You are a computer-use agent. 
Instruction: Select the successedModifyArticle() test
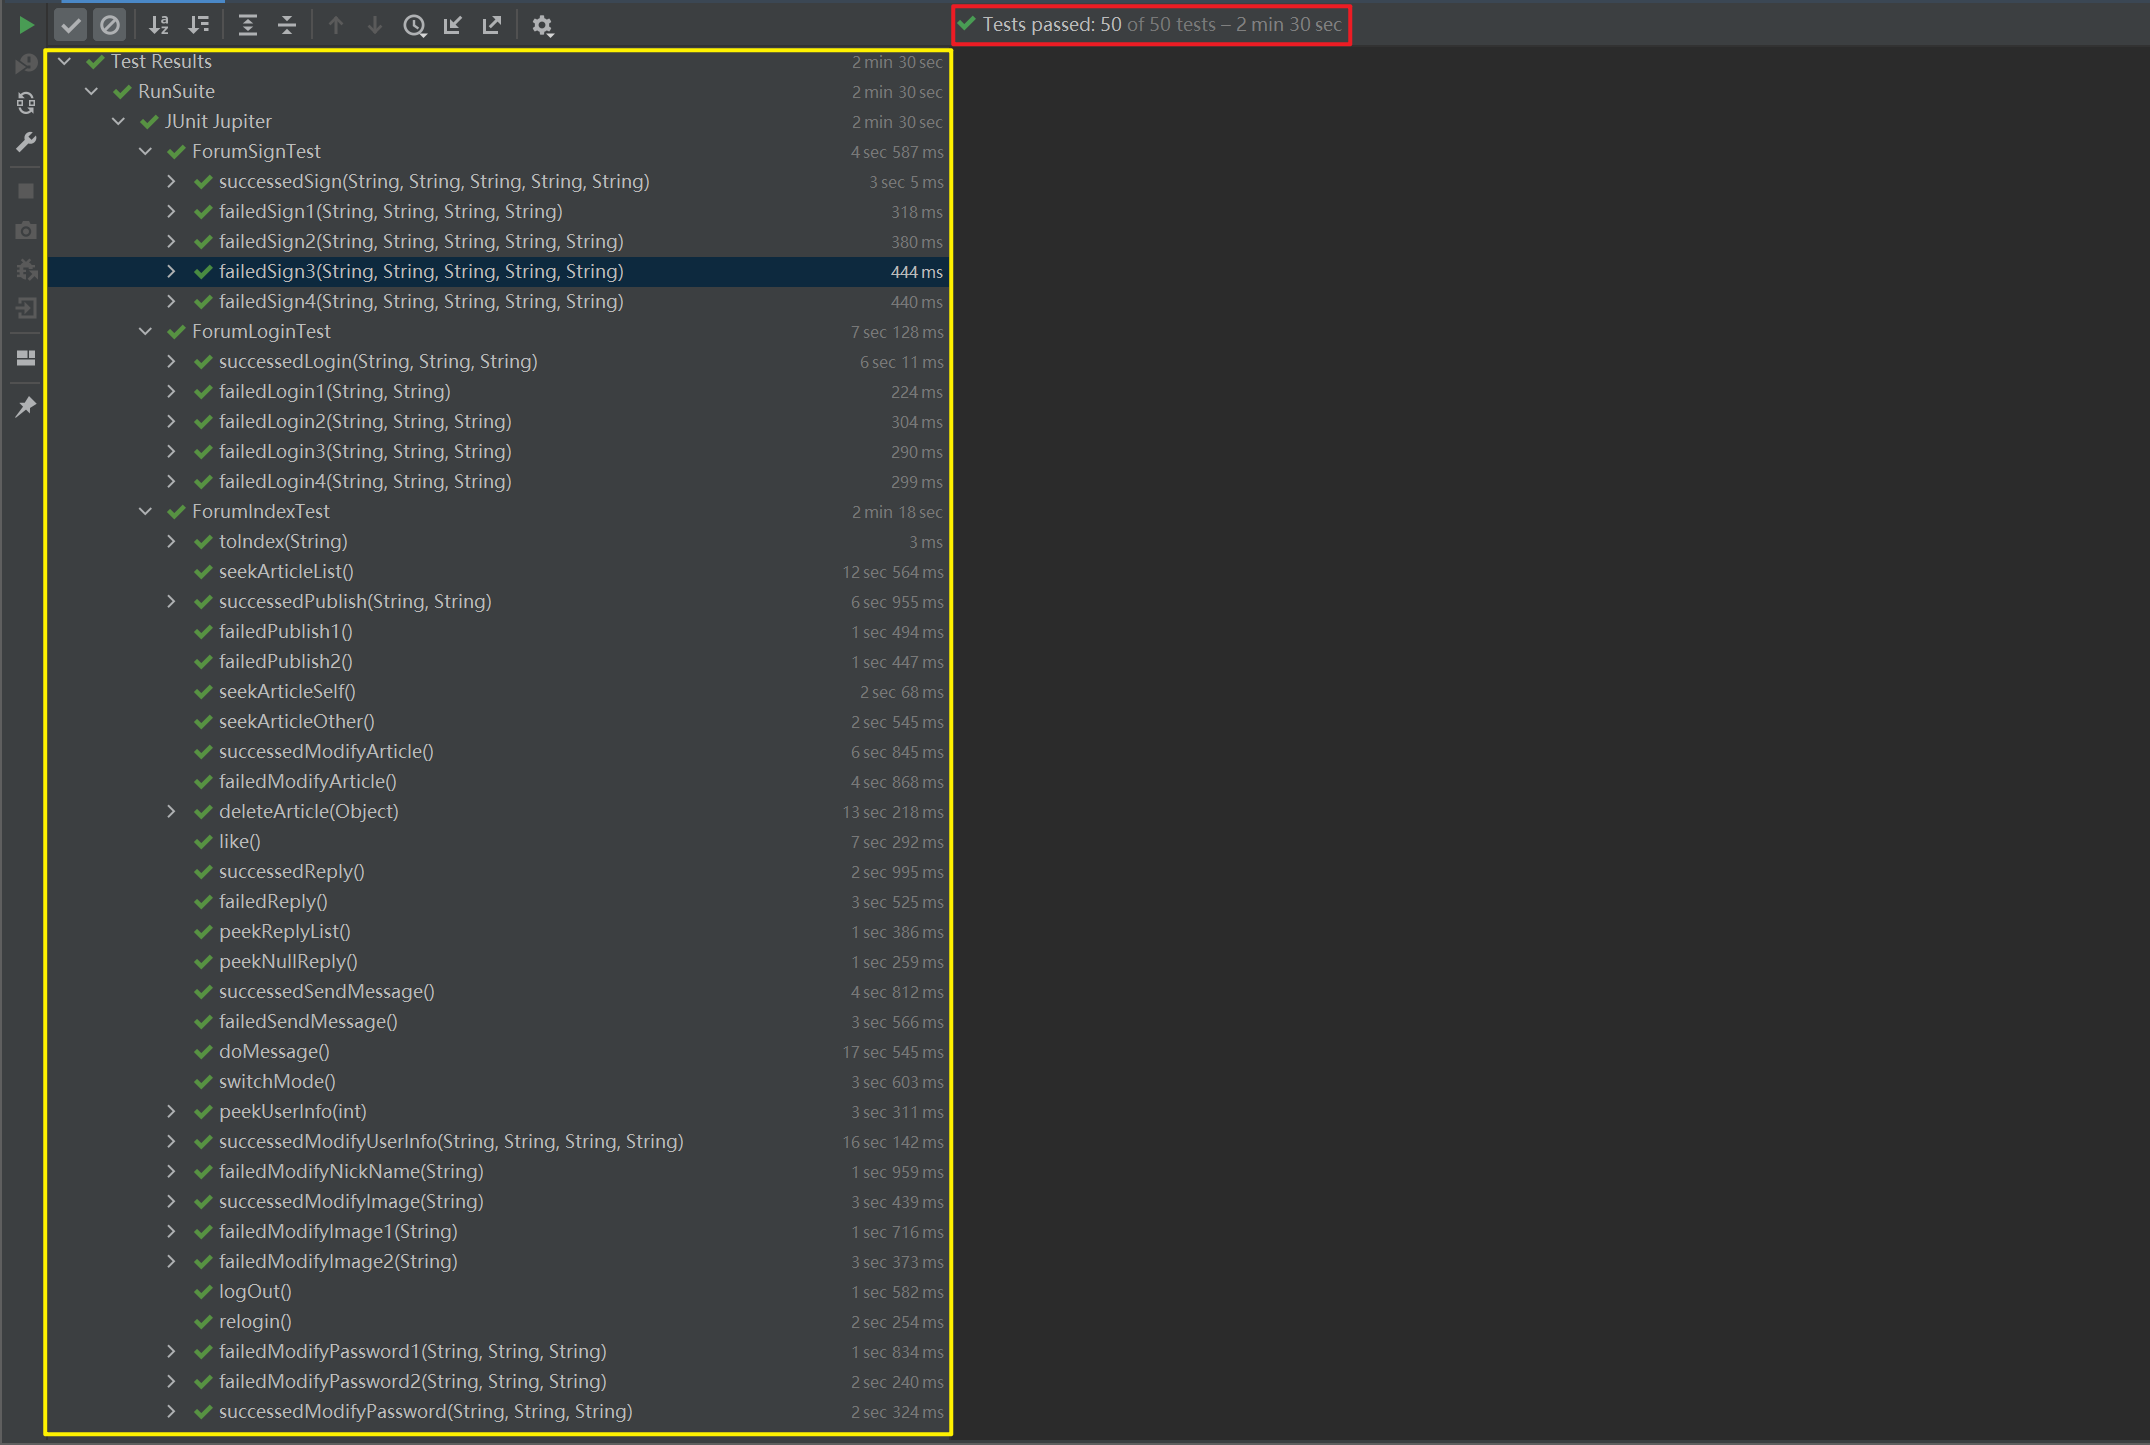(498, 752)
